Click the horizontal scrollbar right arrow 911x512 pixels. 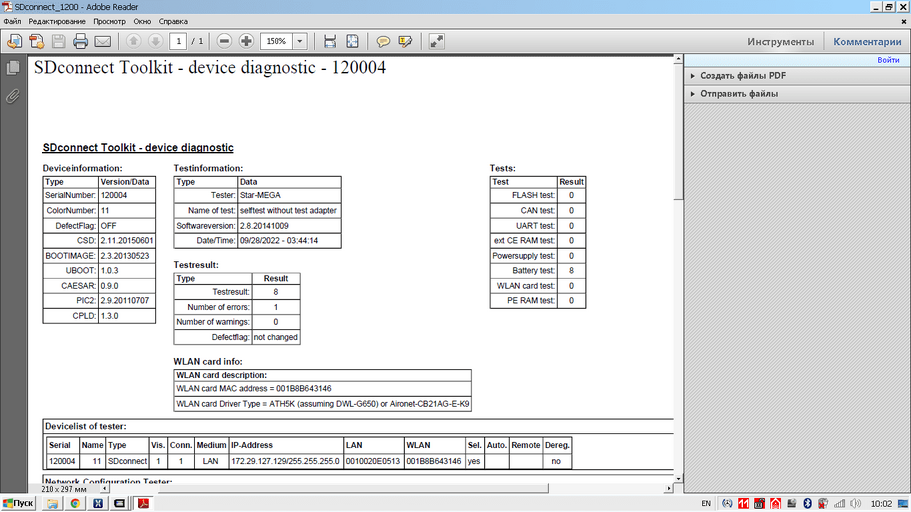coord(669,489)
